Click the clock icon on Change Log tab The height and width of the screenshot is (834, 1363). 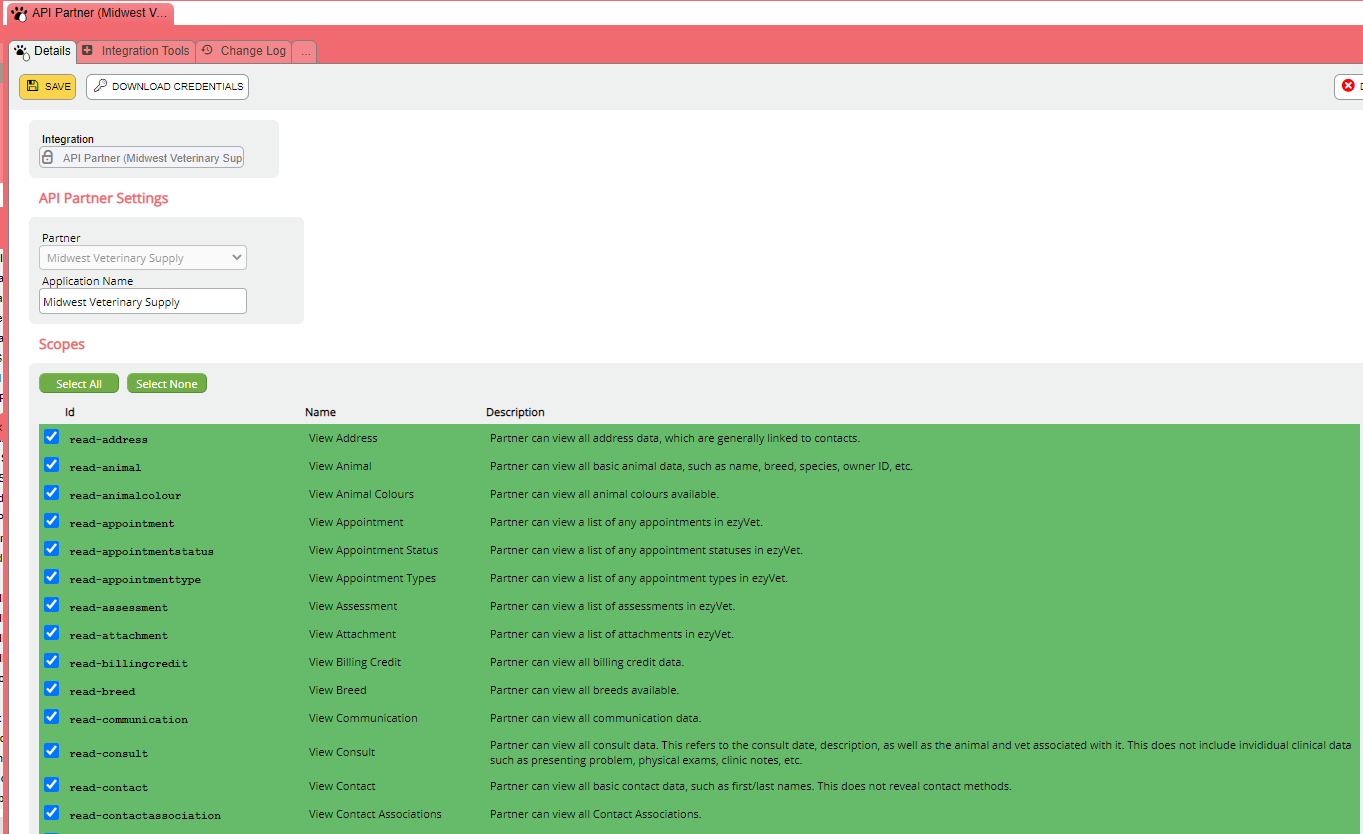pos(207,51)
